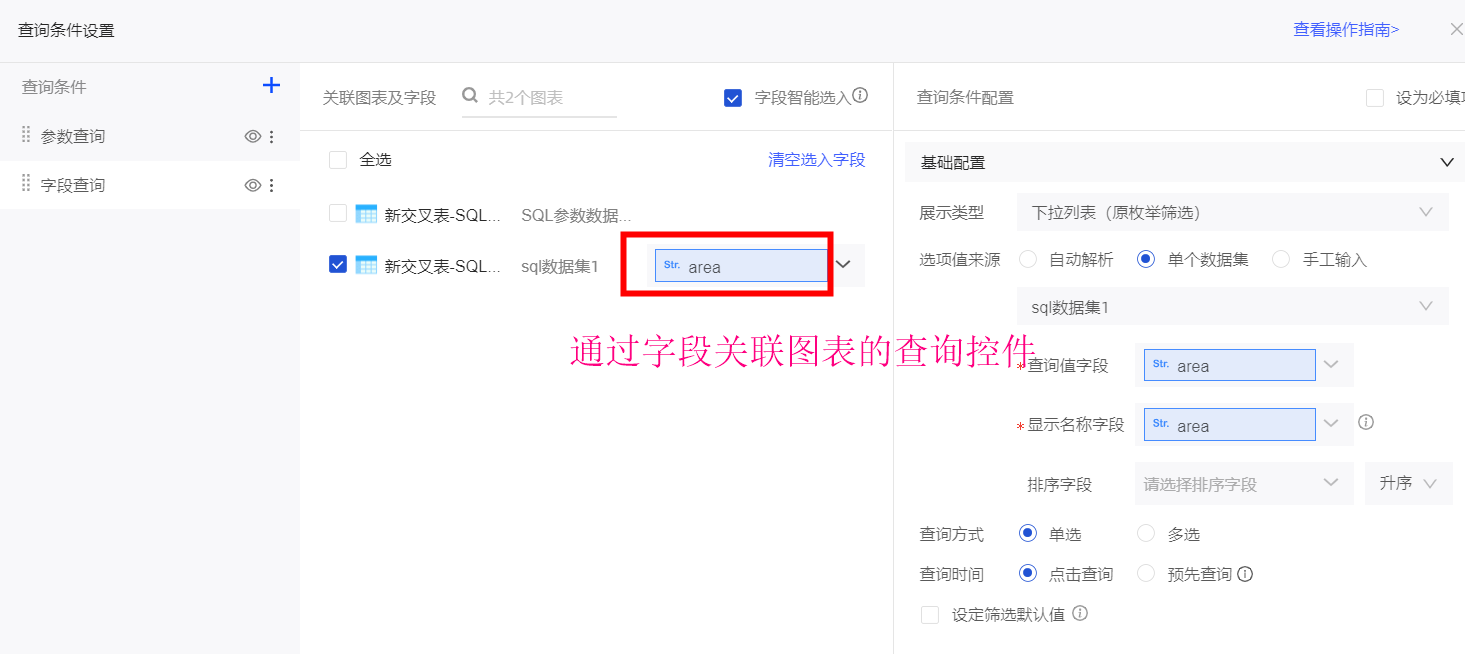Image resolution: width=1465 pixels, height=654 pixels.
Task: Click info icon next to 显示名称字段
Action: click(1366, 423)
